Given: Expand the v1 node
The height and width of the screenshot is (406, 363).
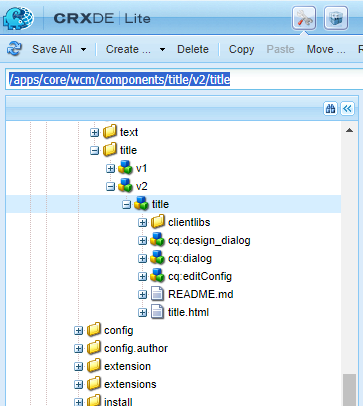Looking at the screenshot, I should (x=111, y=169).
